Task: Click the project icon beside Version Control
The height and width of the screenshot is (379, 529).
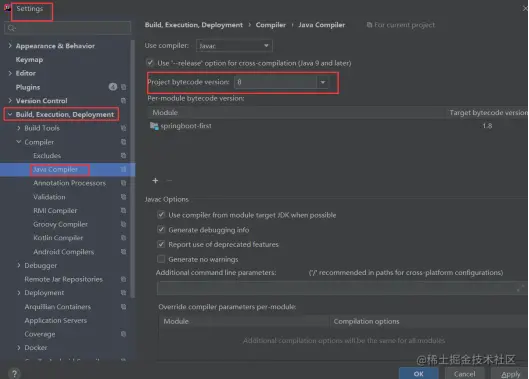Action: [x=123, y=101]
